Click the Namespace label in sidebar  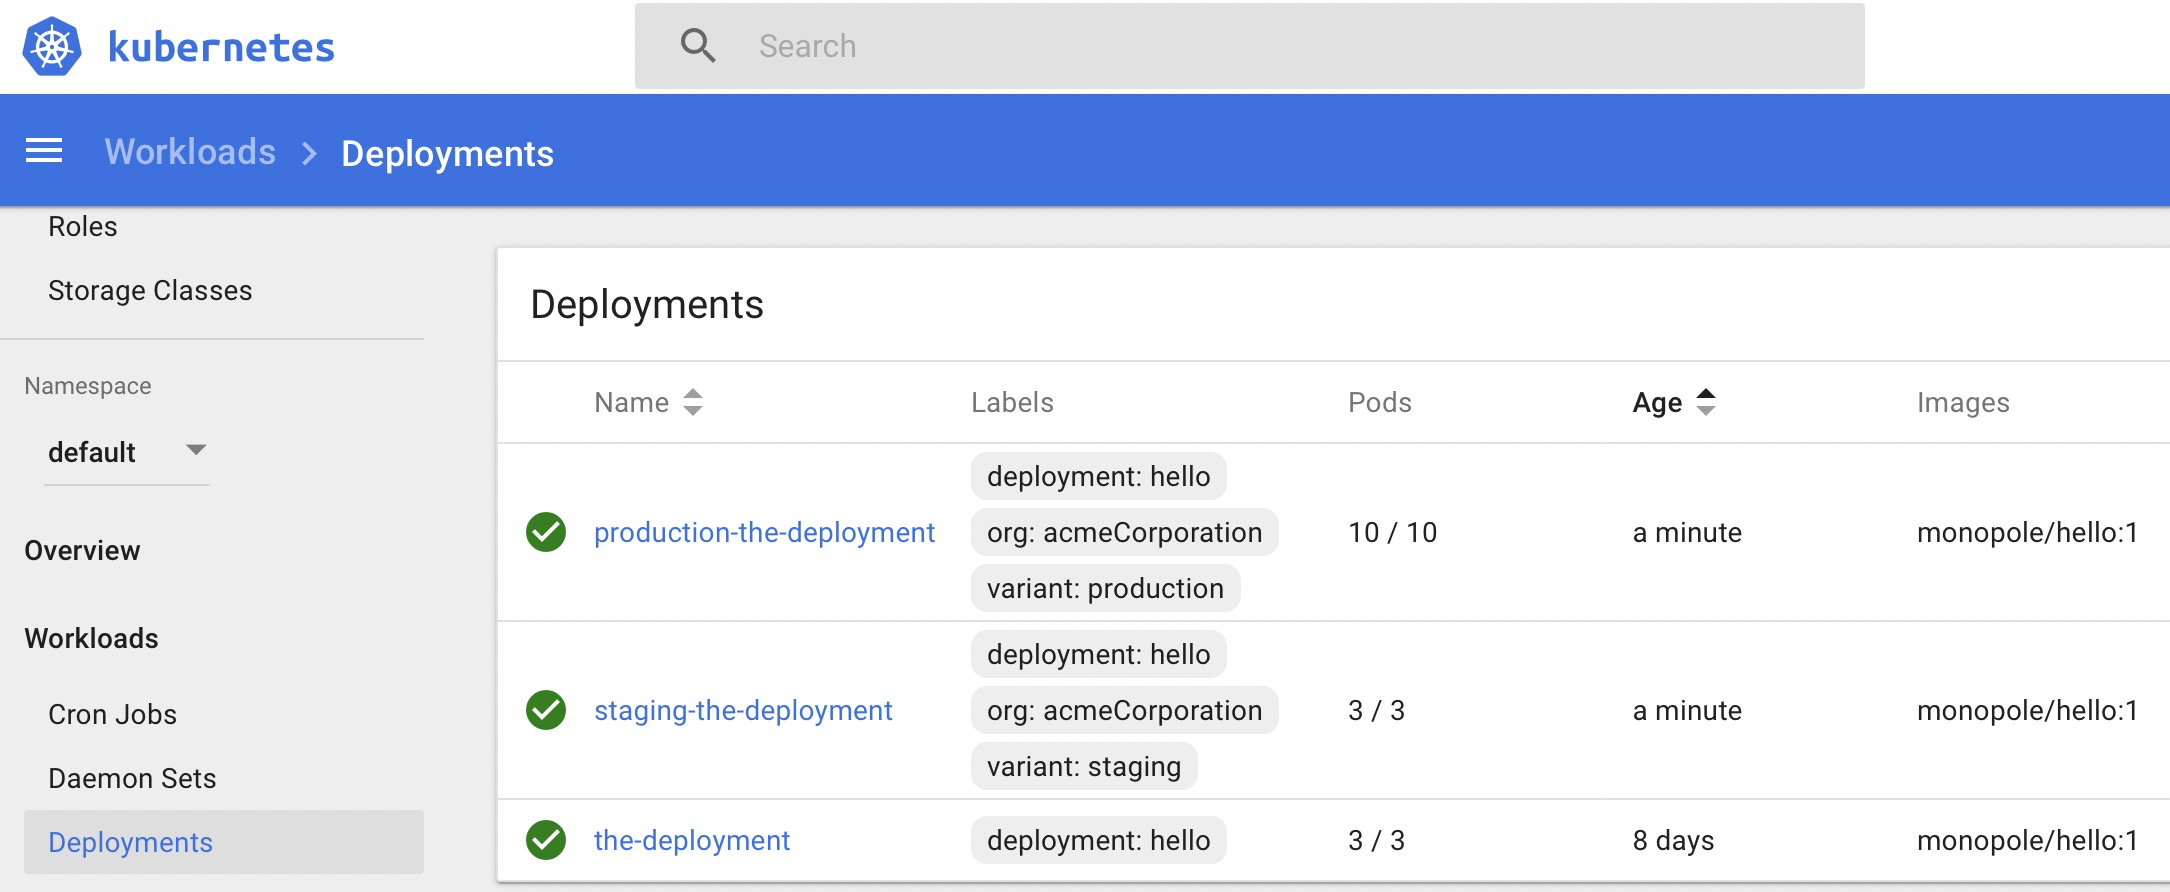pyautogui.click(x=88, y=386)
